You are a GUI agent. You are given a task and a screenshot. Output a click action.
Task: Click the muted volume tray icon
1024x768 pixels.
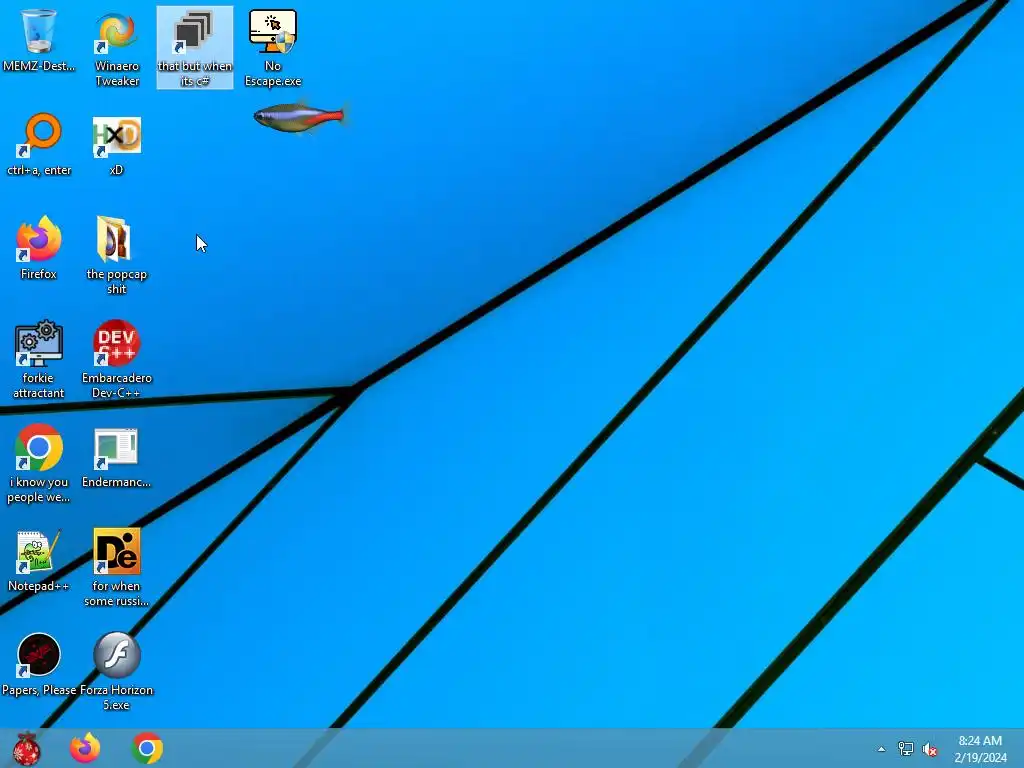930,749
